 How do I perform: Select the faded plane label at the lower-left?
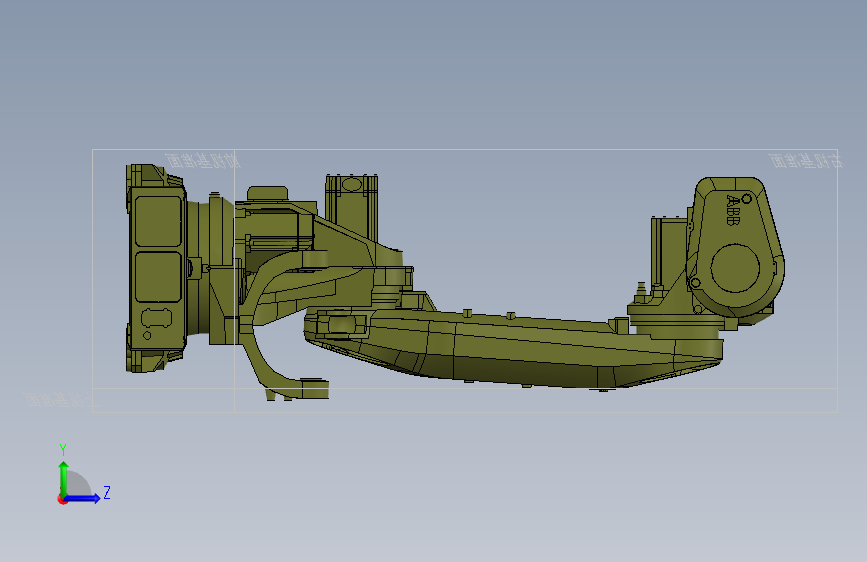coord(59,399)
